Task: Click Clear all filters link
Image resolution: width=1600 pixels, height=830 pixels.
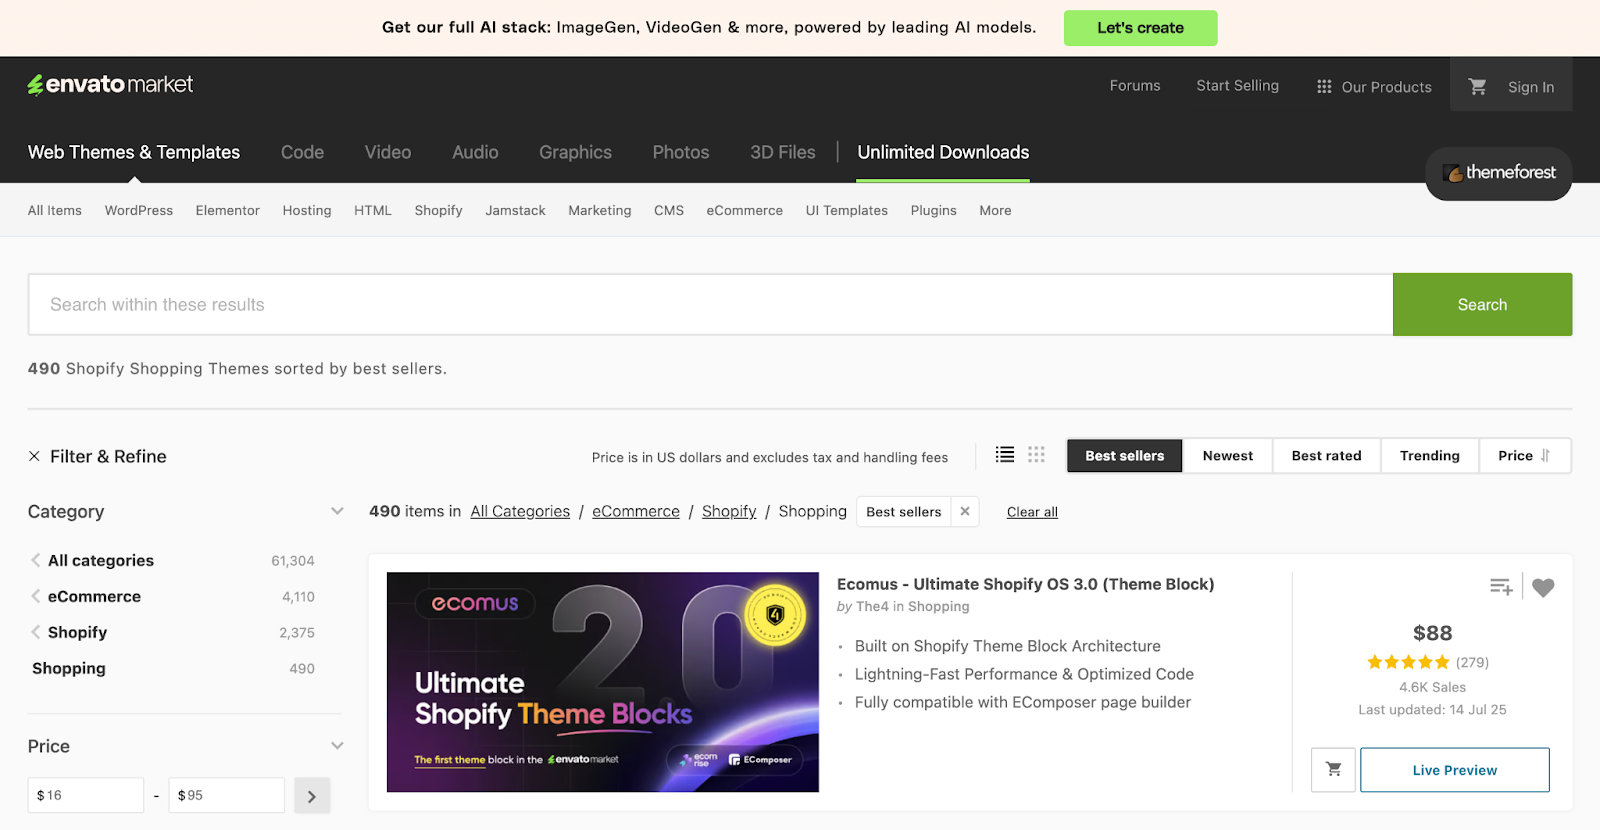Action: [x=1032, y=512]
